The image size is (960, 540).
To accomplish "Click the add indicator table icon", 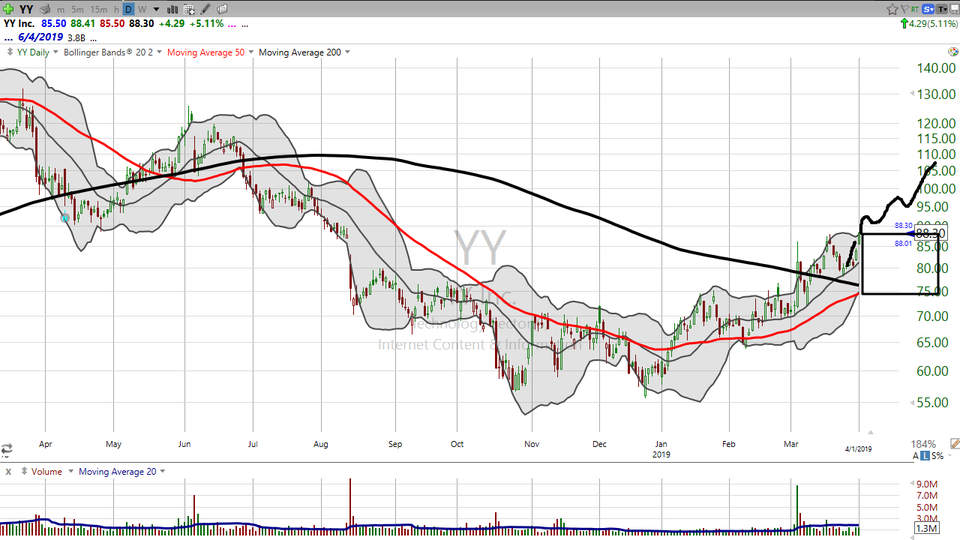I will pyautogui.click(x=189, y=9).
